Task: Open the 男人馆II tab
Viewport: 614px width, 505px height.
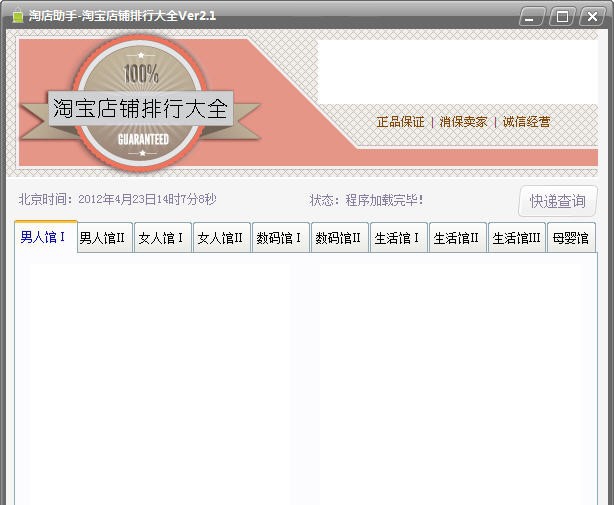Action: tap(105, 238)
